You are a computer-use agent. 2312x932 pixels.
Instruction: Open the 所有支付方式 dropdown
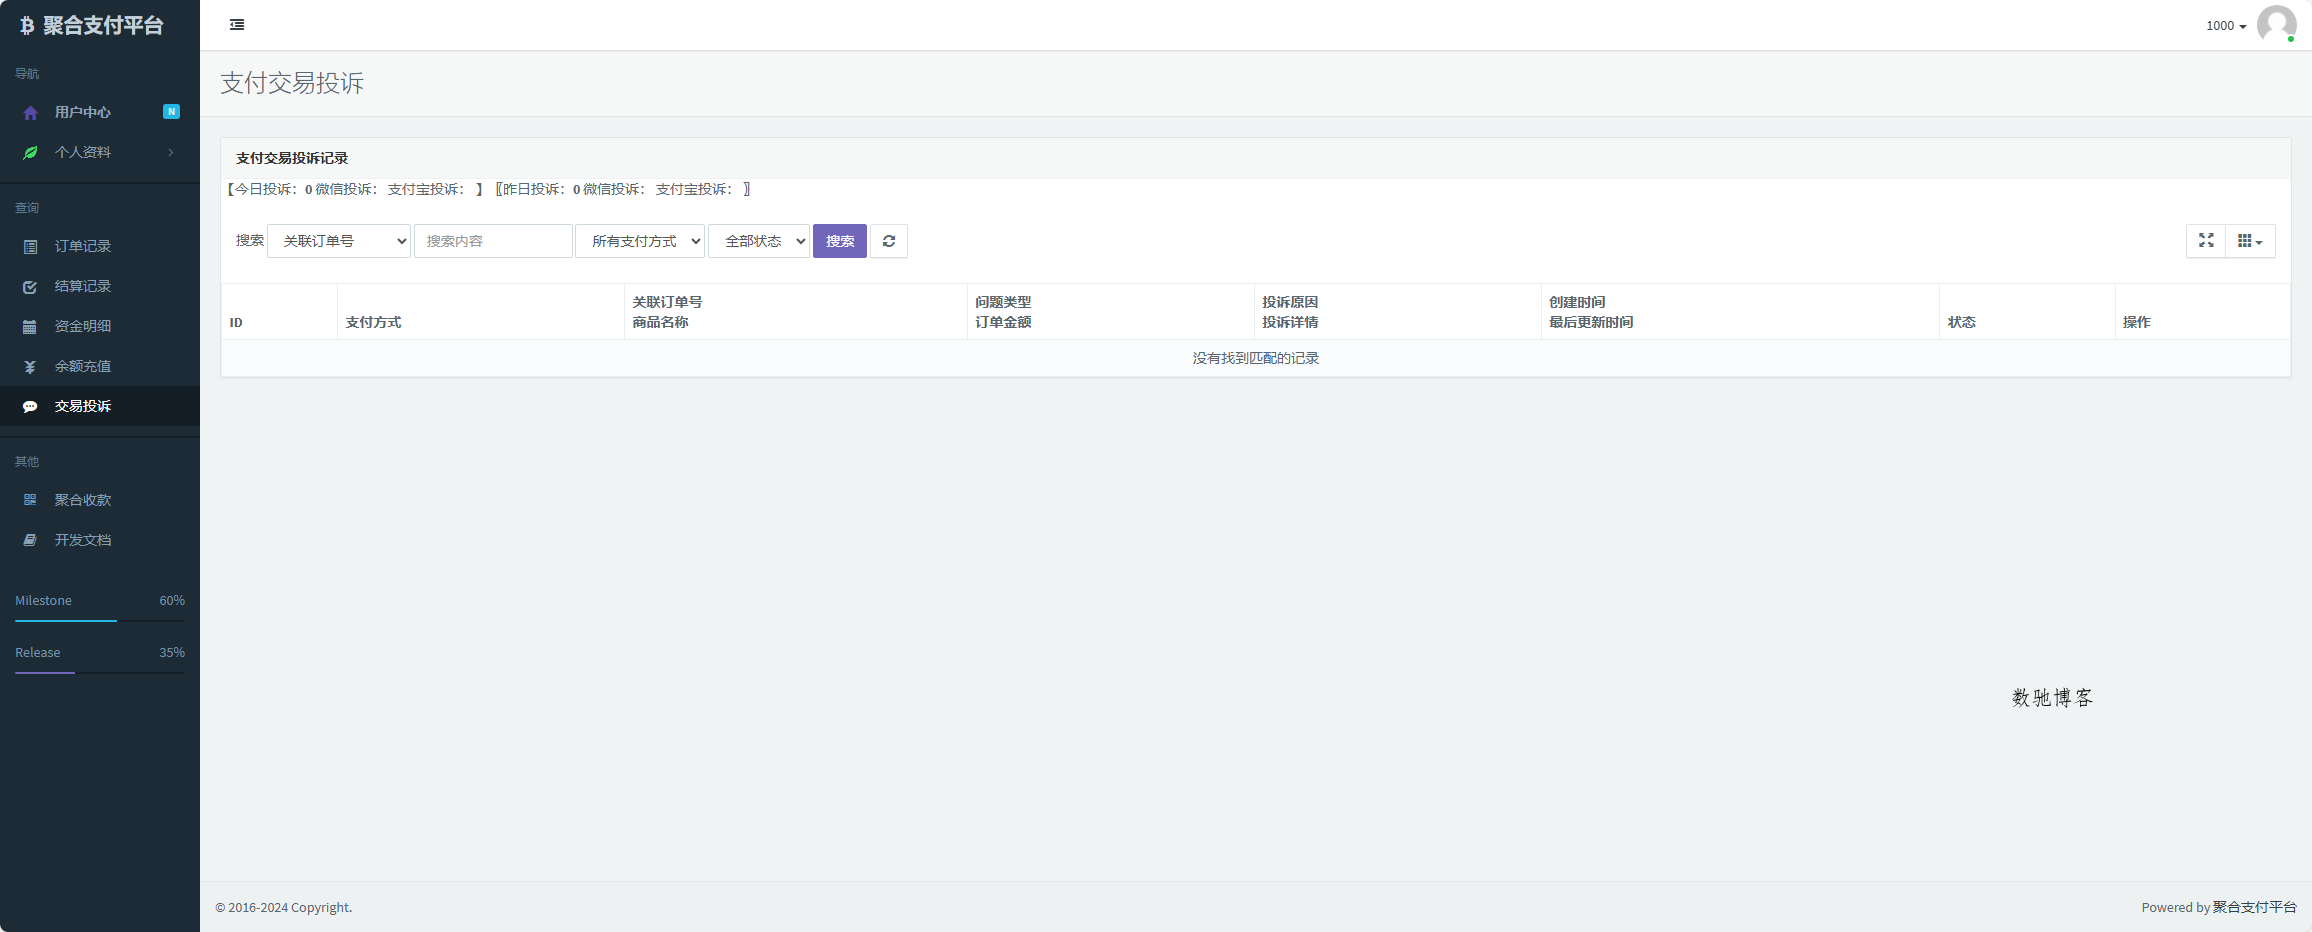coord(640,241)
